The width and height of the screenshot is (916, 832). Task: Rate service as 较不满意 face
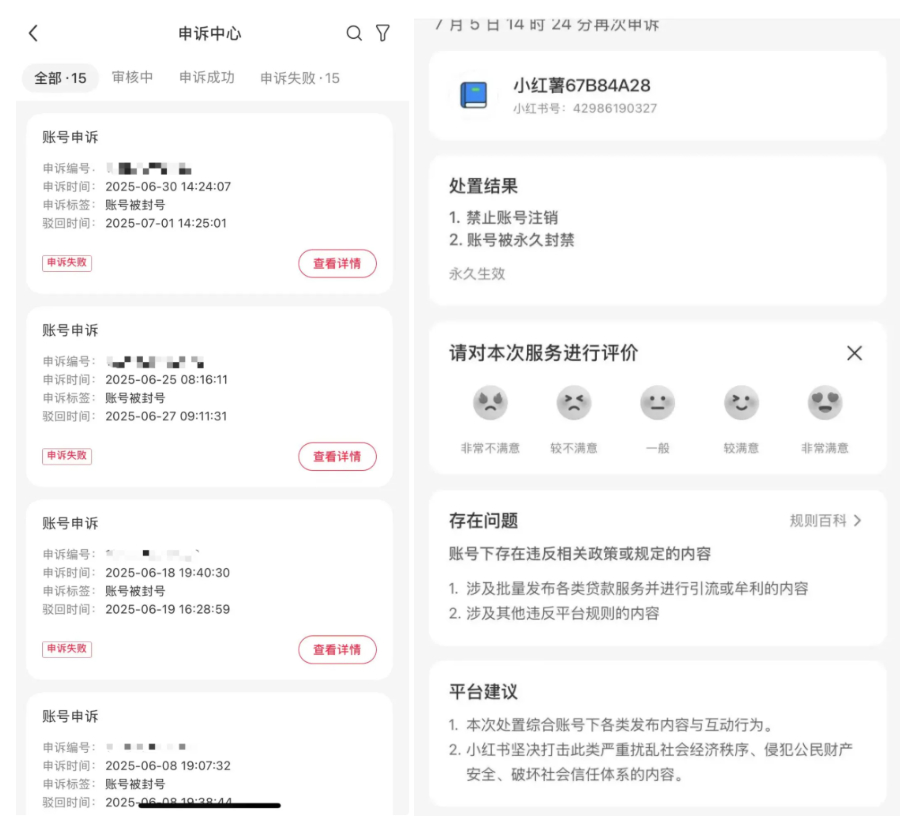click(x=574, y=403)
